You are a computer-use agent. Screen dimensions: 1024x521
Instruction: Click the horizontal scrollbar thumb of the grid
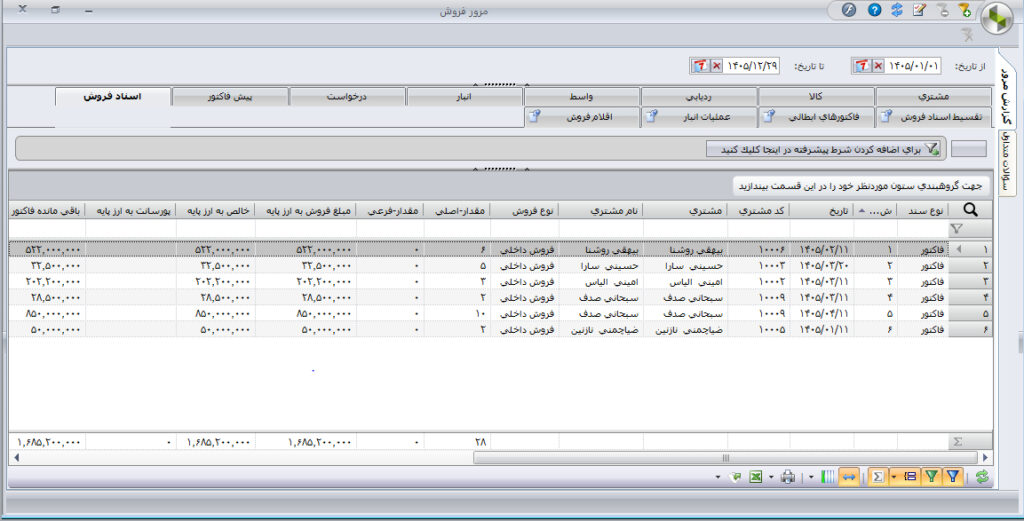click(725, 458)
